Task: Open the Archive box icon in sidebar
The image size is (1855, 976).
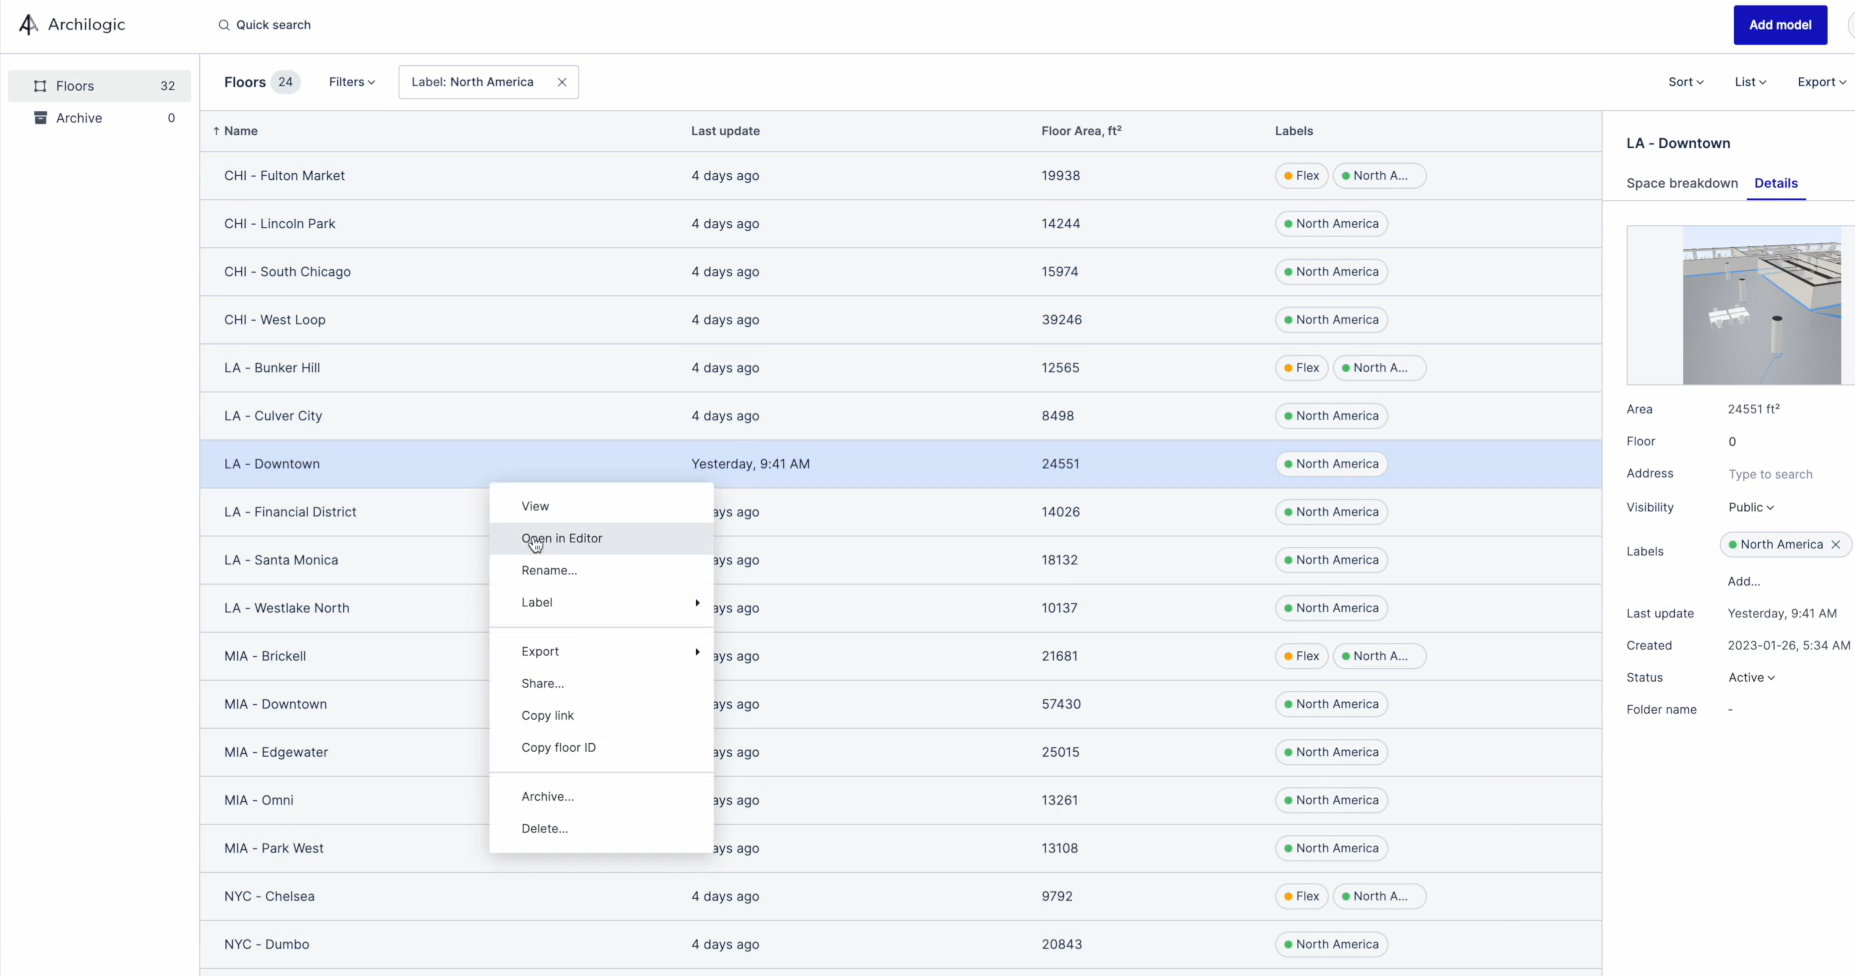Action: coord(41,118)
